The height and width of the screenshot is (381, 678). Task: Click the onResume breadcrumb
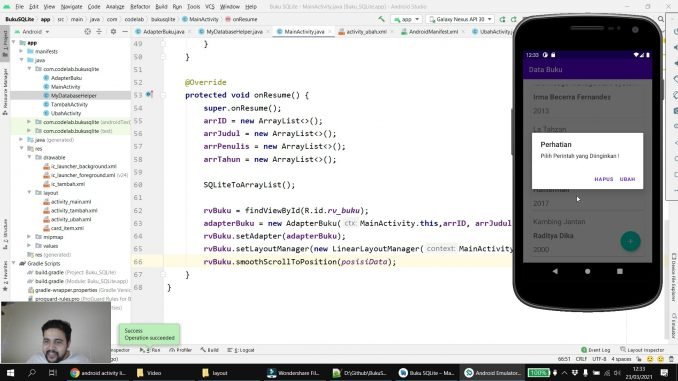(x=241, y=19)
